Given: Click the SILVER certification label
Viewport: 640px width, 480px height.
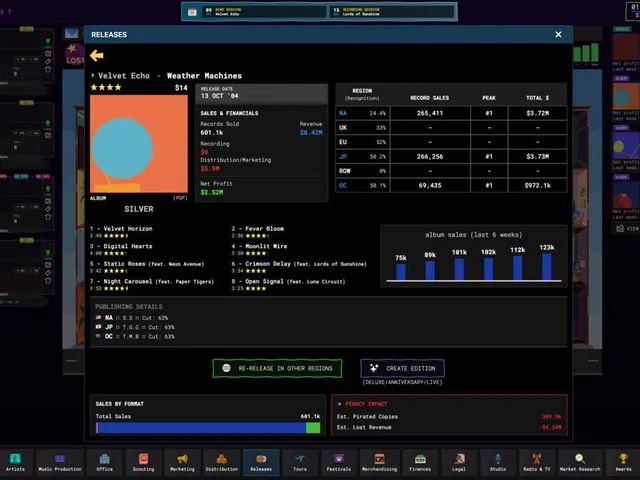Looking at the screenshot, I should pyautogui.click(x=139, y=209).
